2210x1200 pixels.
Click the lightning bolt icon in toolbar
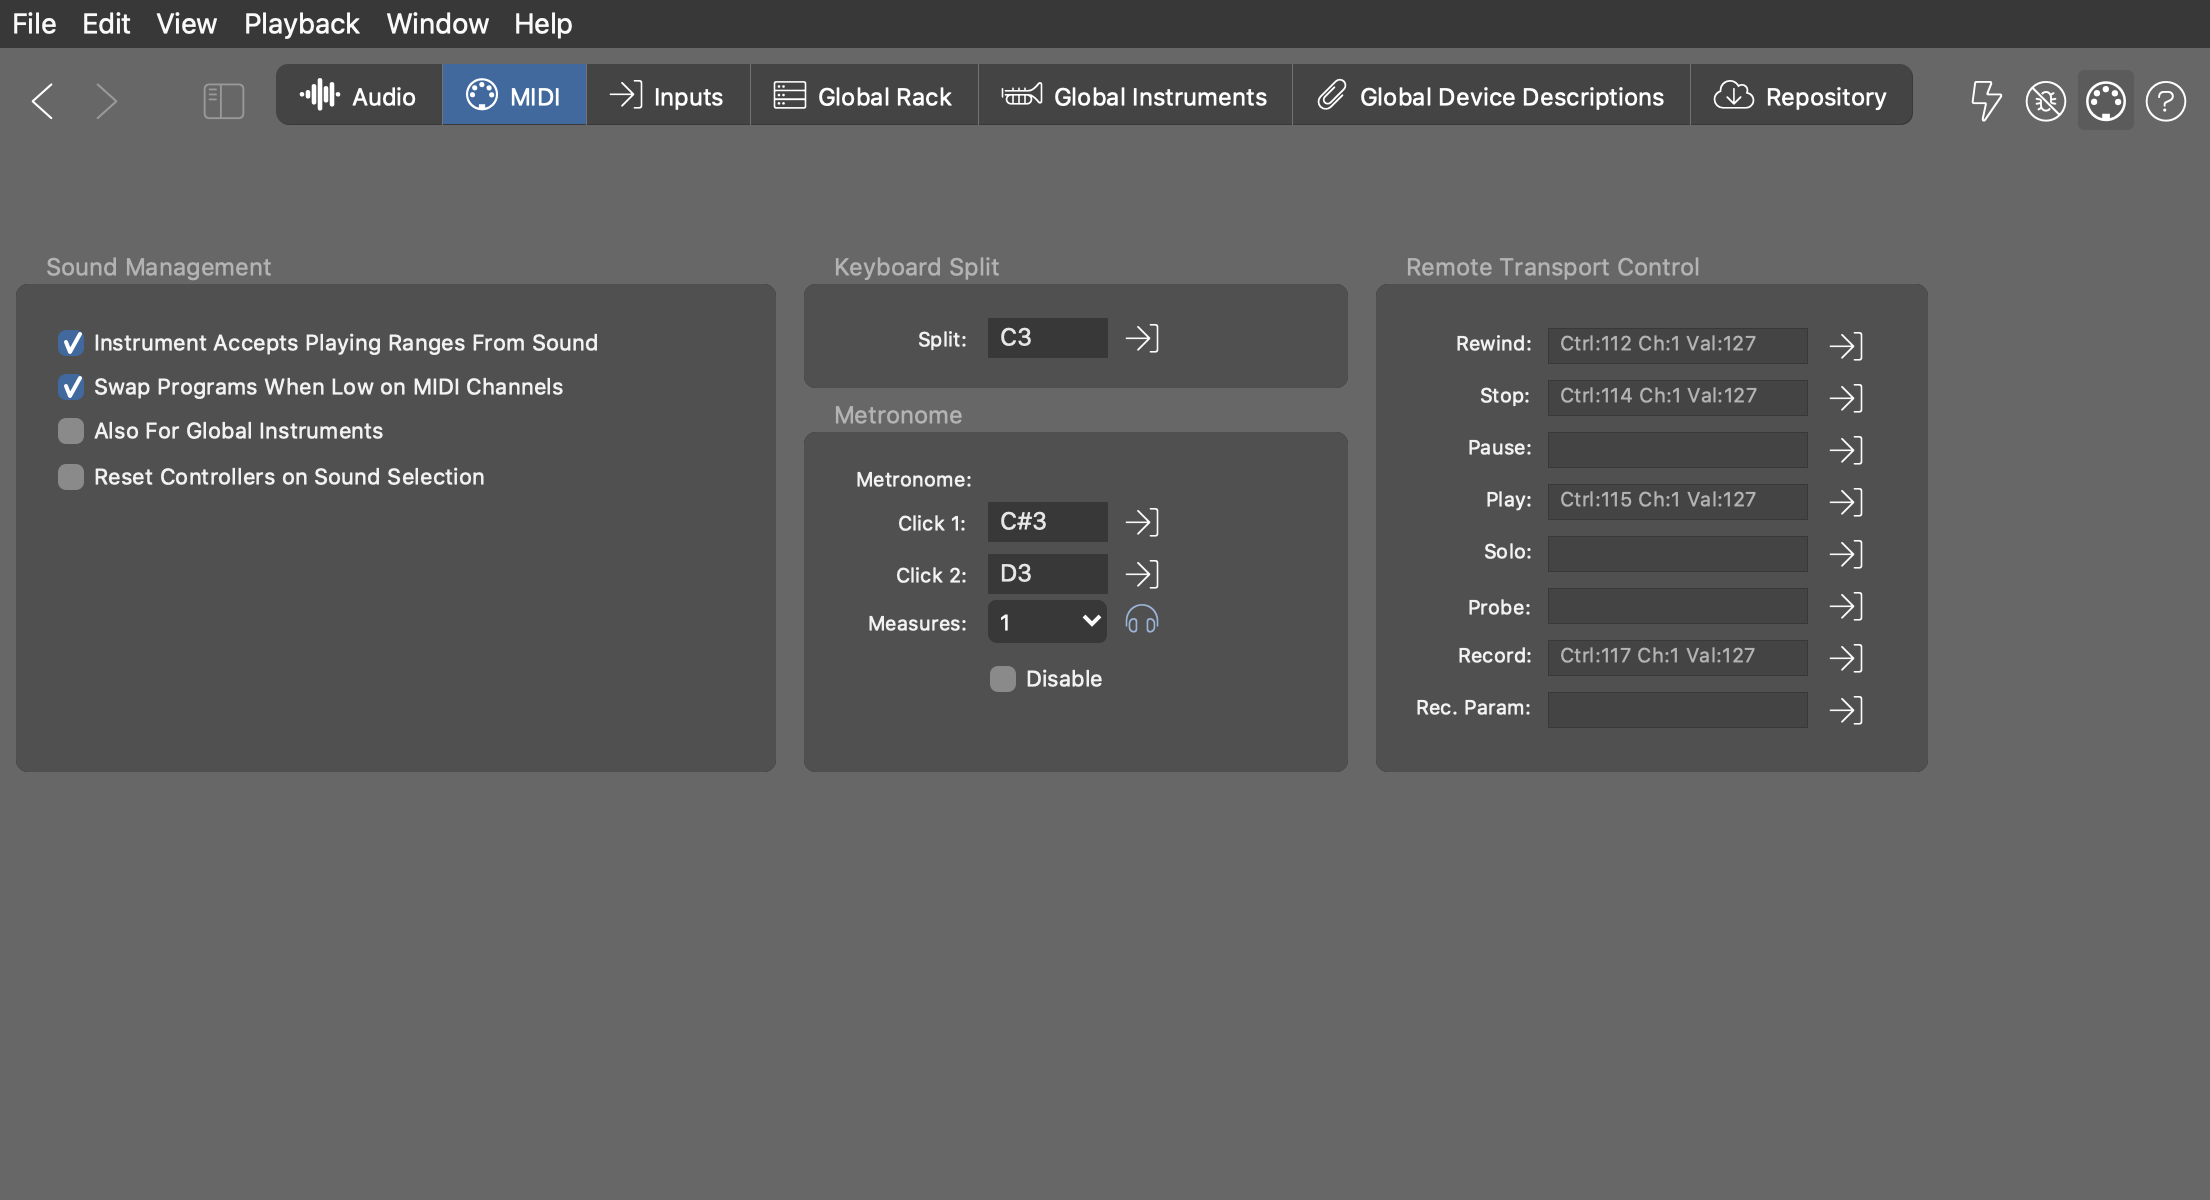[1985, 100]
